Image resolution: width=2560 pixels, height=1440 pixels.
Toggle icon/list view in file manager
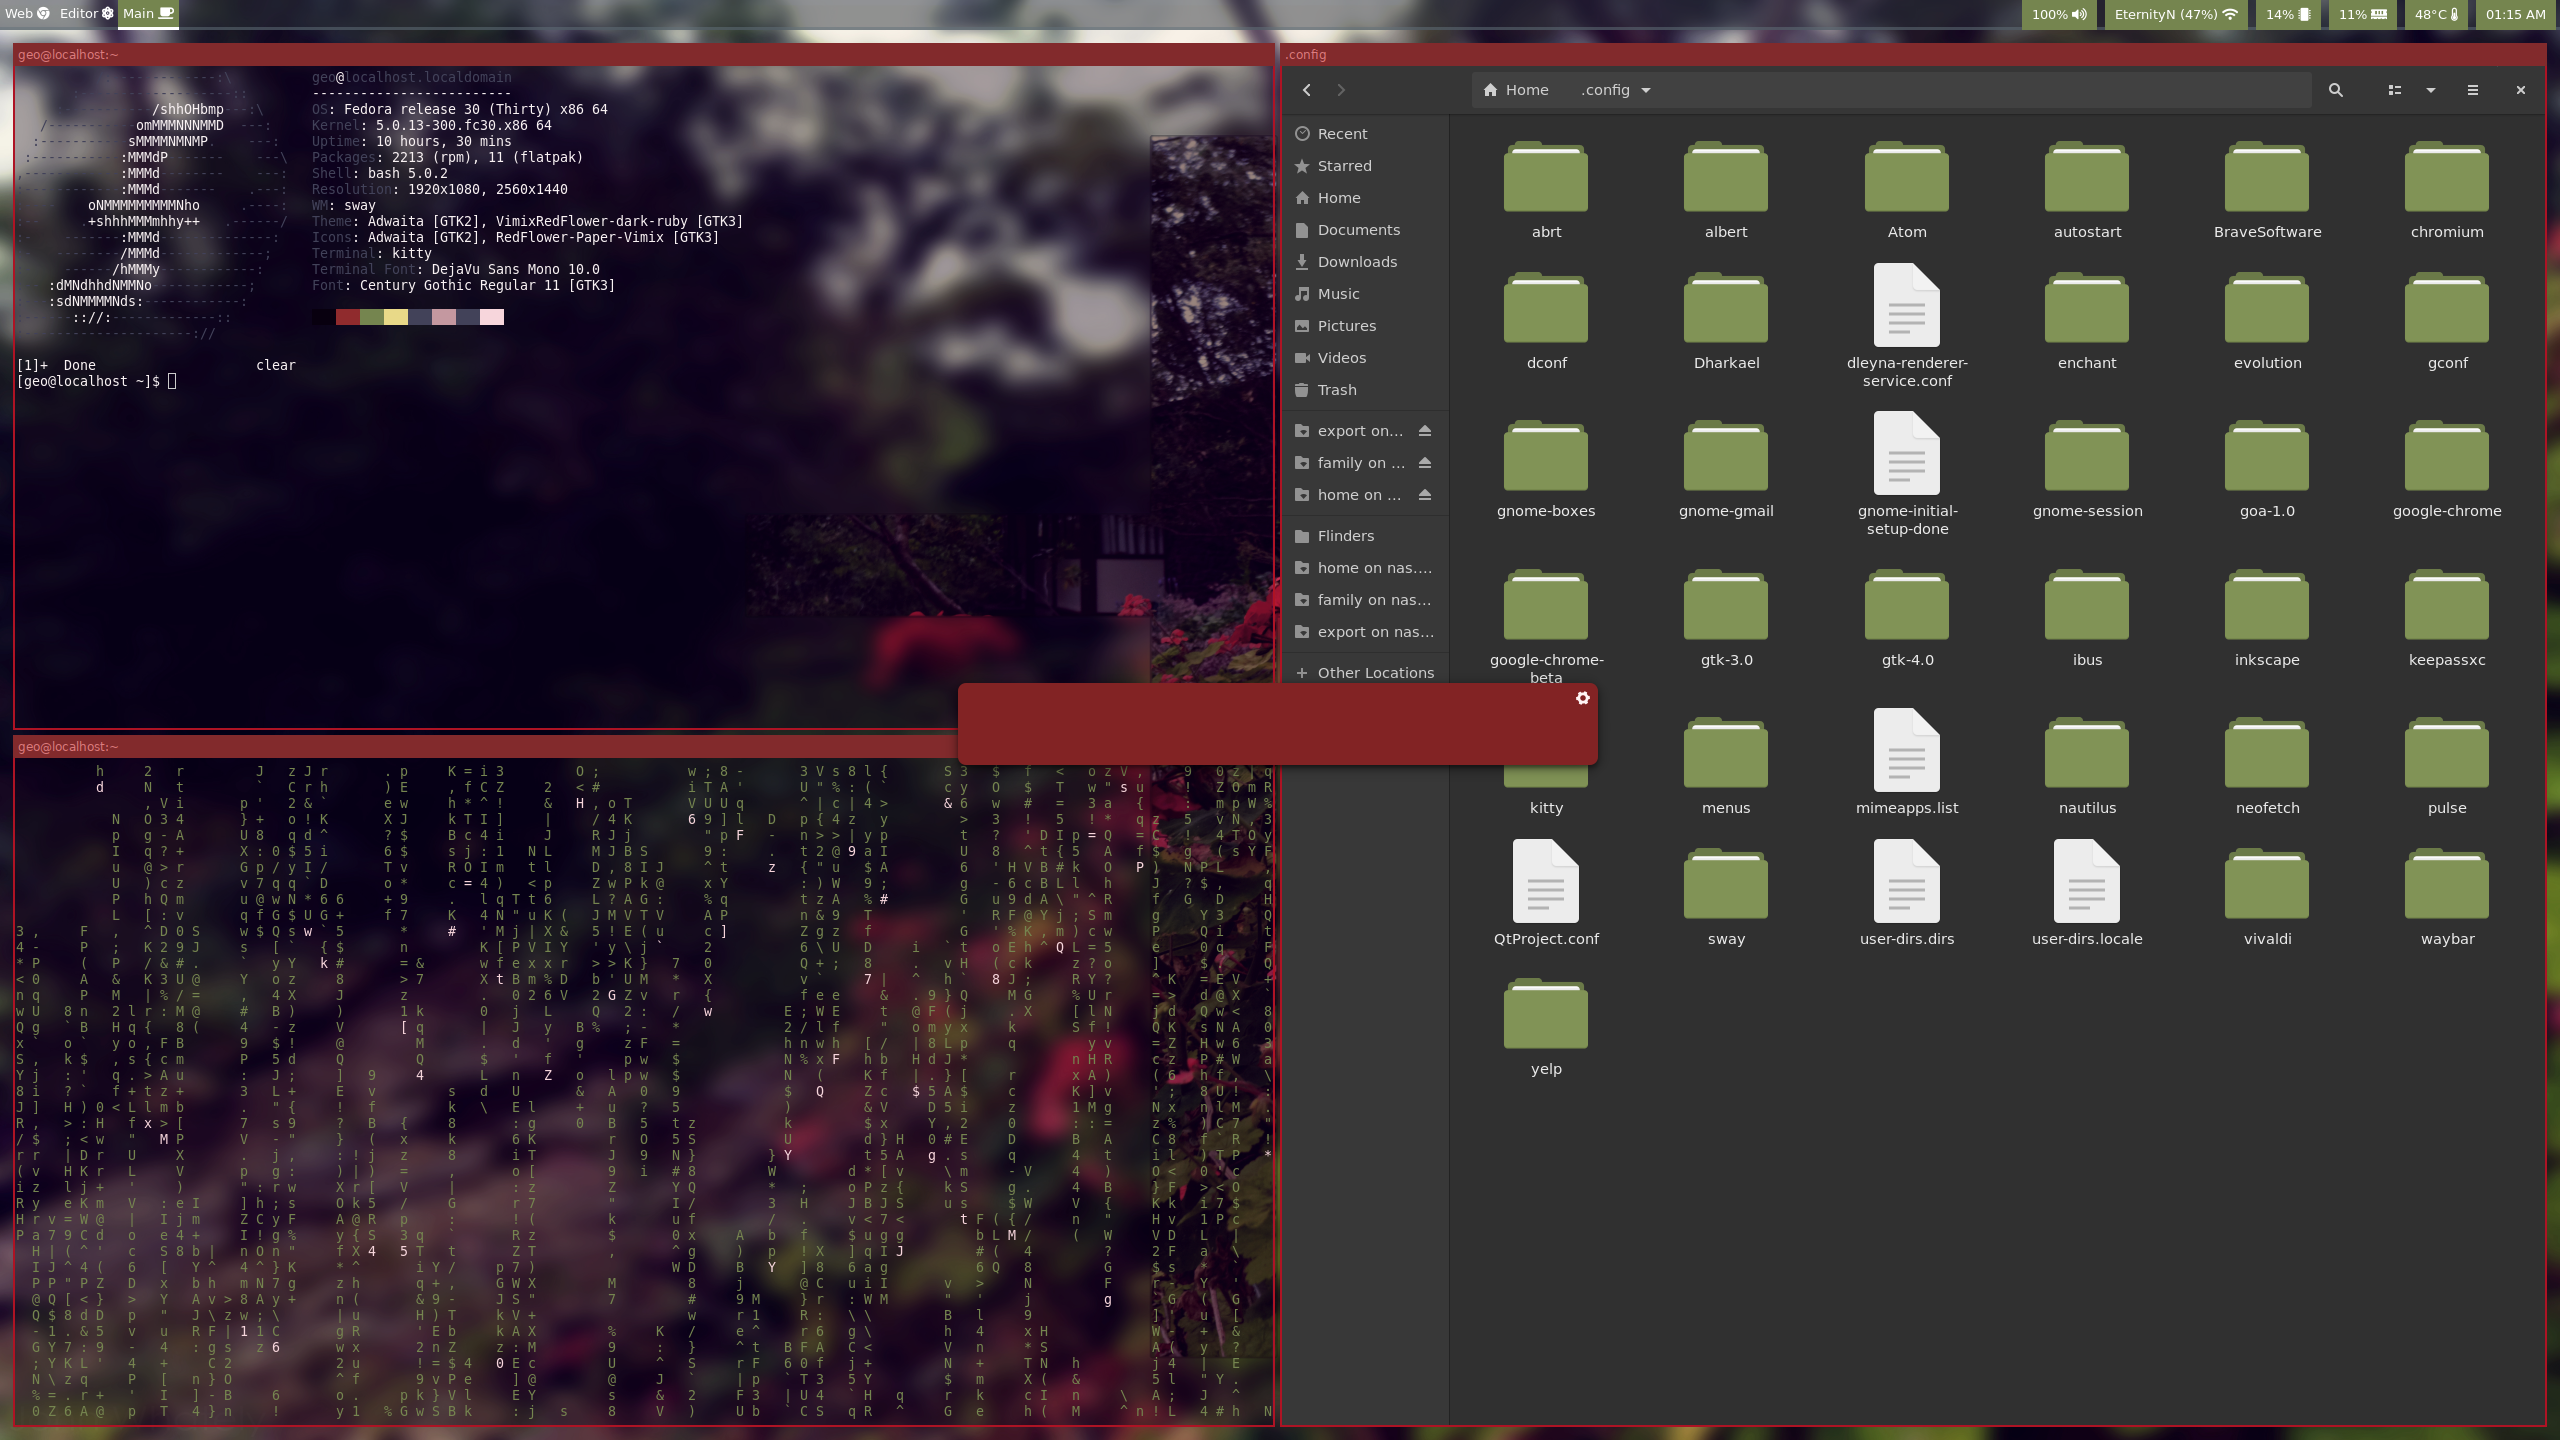coord(2395,90)
